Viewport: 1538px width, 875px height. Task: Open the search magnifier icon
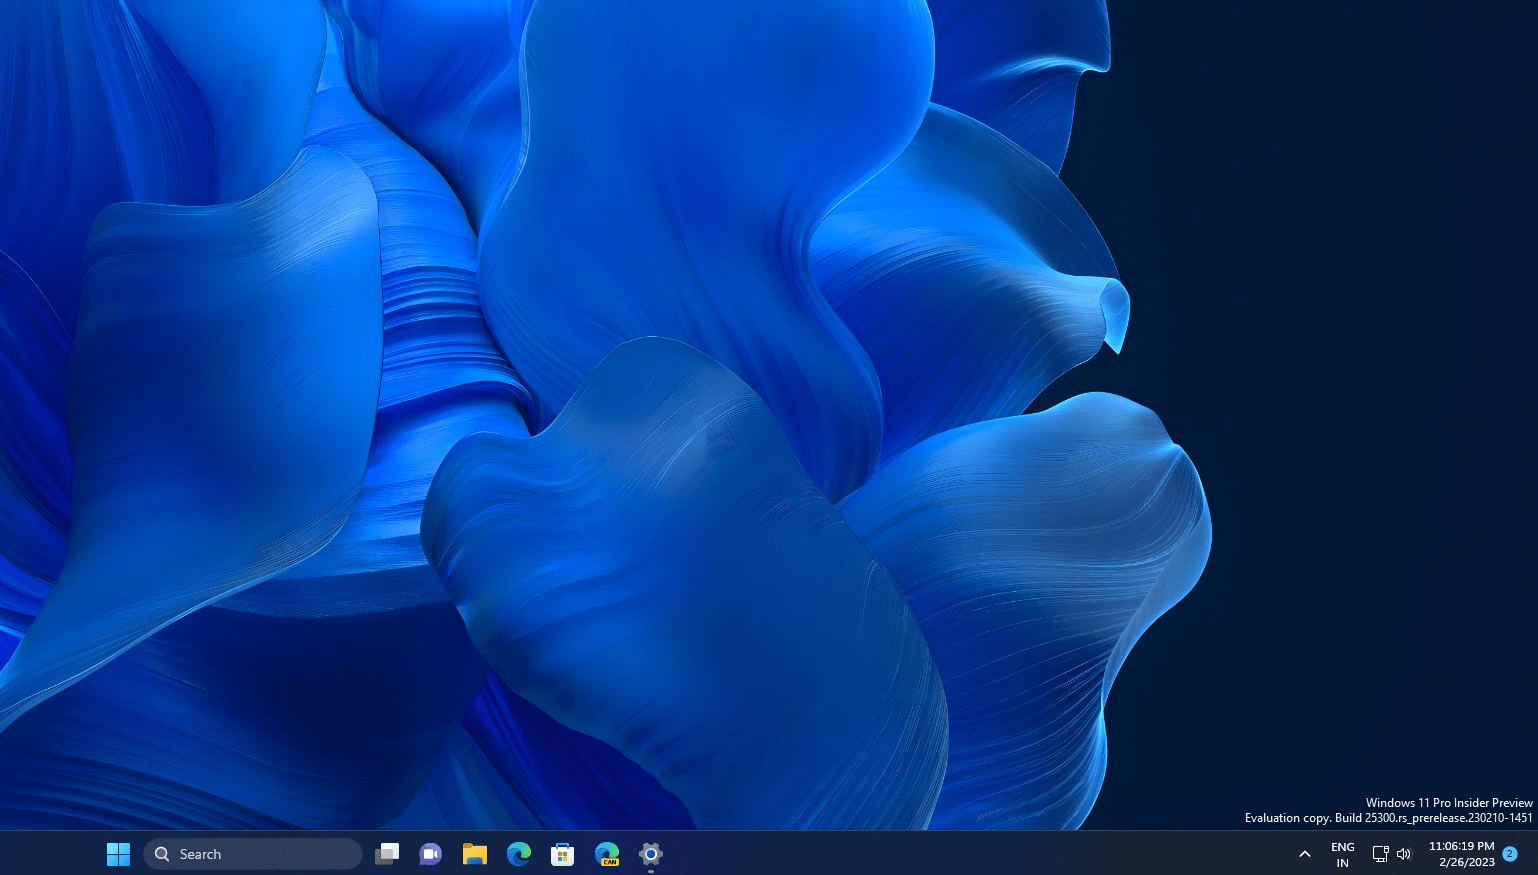coord(161,853)
